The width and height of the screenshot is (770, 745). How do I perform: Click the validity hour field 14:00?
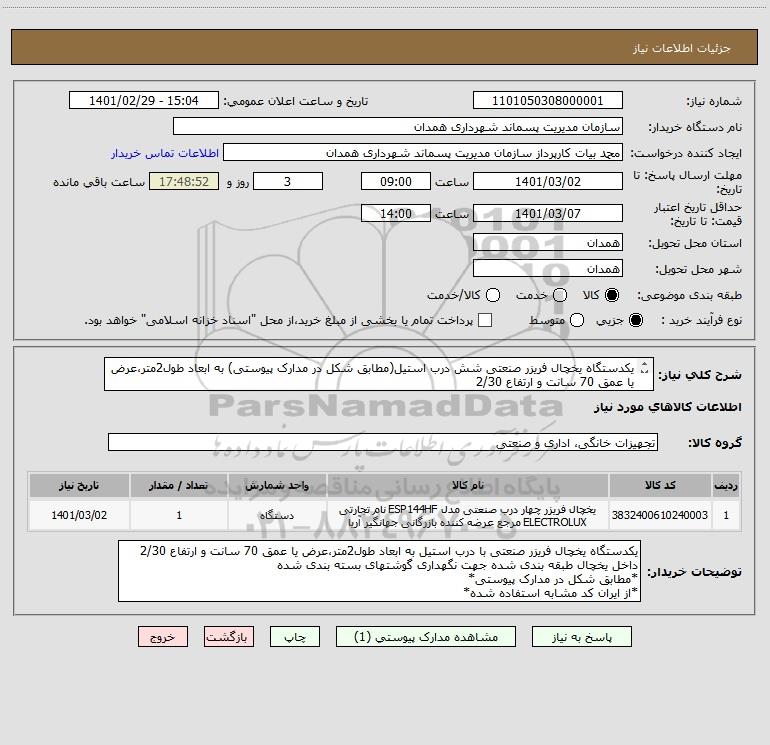point(396,213)
